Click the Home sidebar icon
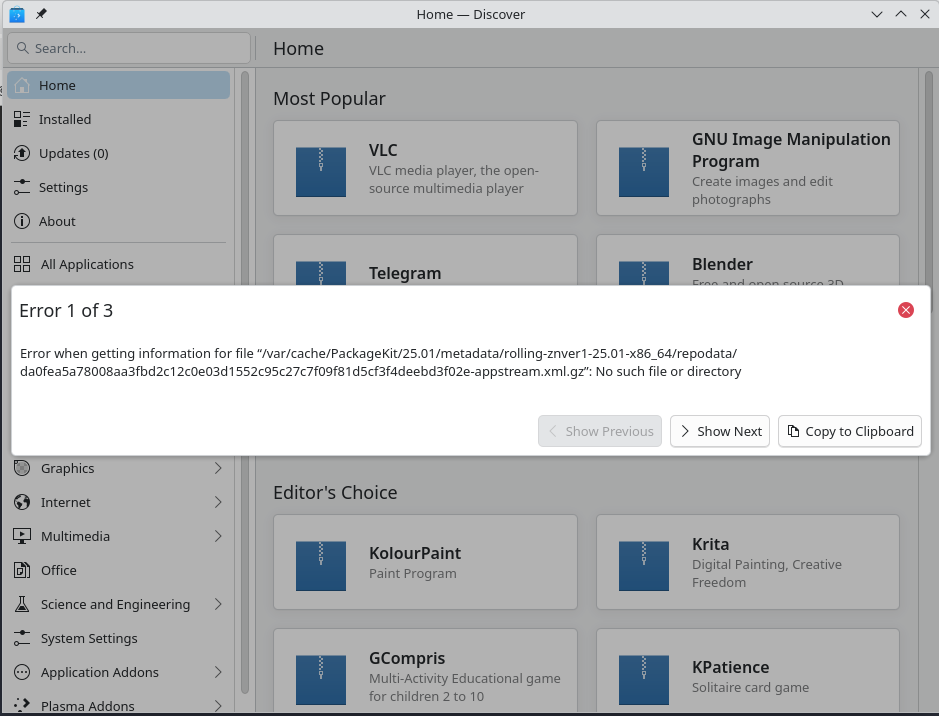The height and width of the screenshot is (716, 939). (22, 86)
